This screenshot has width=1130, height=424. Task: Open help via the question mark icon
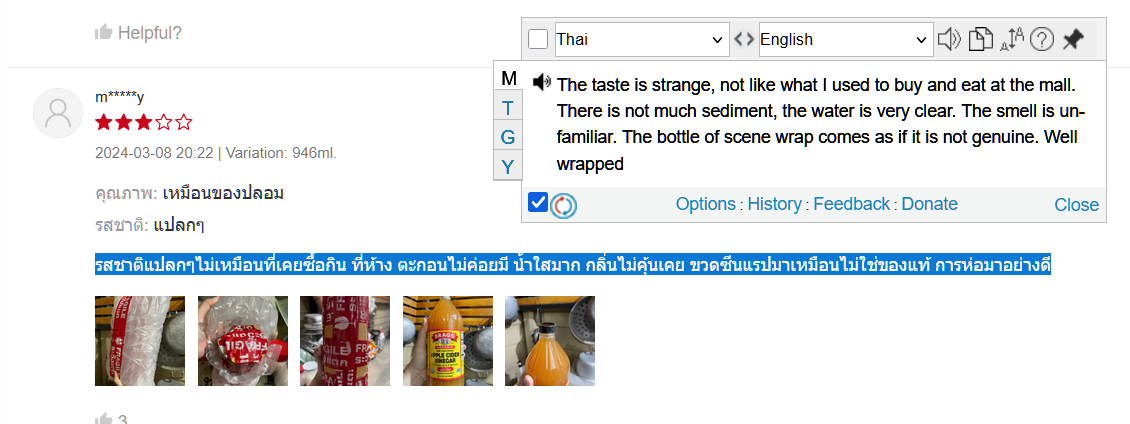(1041, 39)
